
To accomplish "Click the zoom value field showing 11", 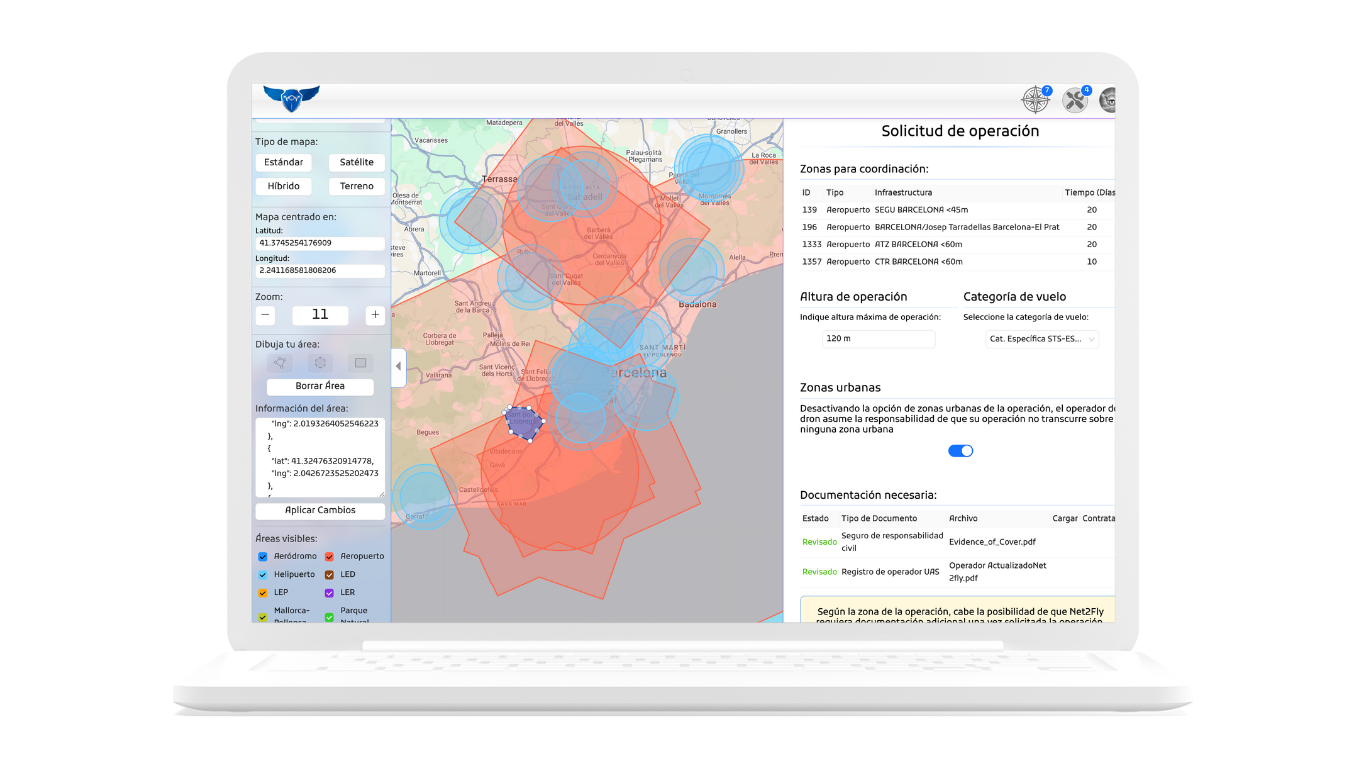I will click(320, 315).
